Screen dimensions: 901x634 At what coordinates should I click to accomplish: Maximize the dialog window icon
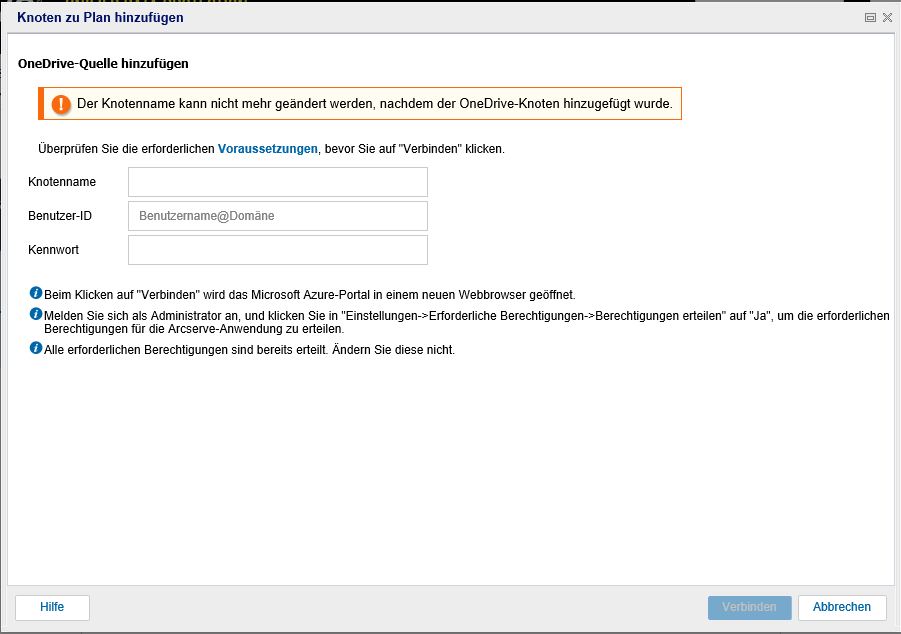[x=871, y=18]
